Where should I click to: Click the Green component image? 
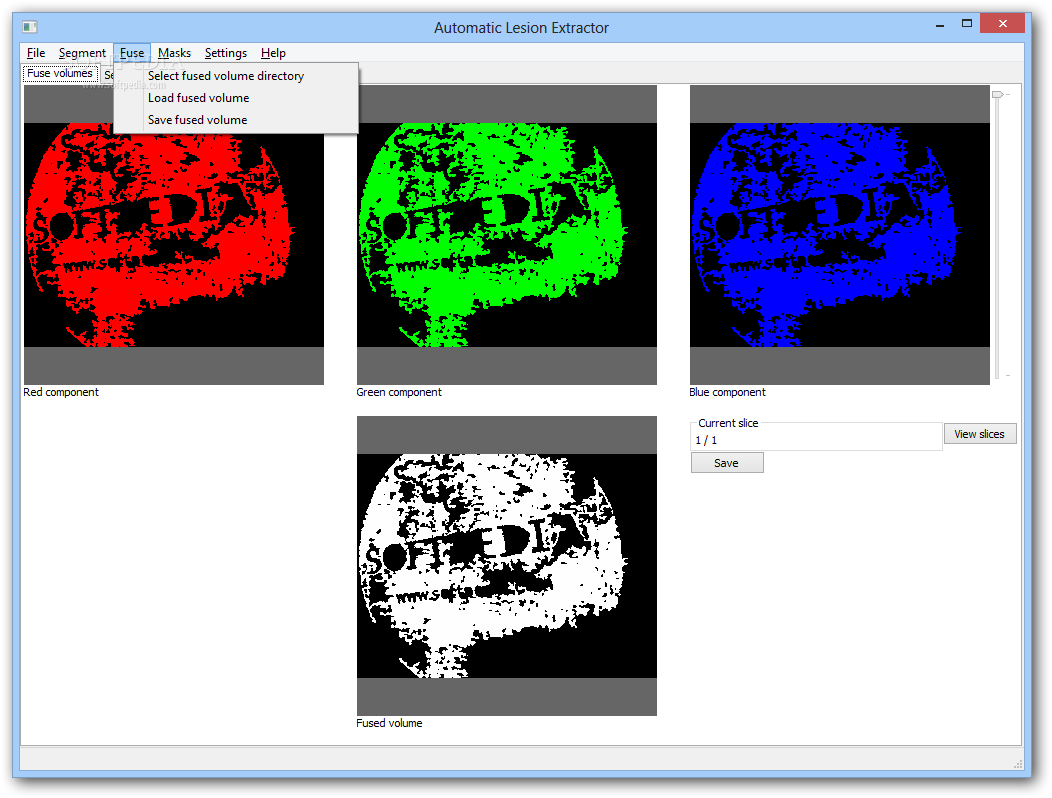[507, 235]
